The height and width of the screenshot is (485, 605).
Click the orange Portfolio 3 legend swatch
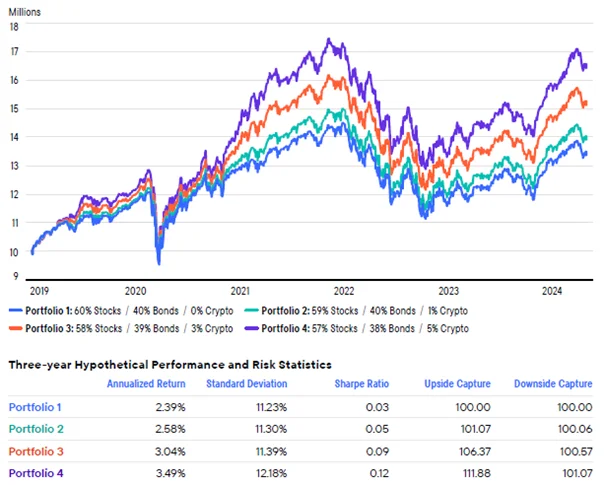click(x=17, y=328)
